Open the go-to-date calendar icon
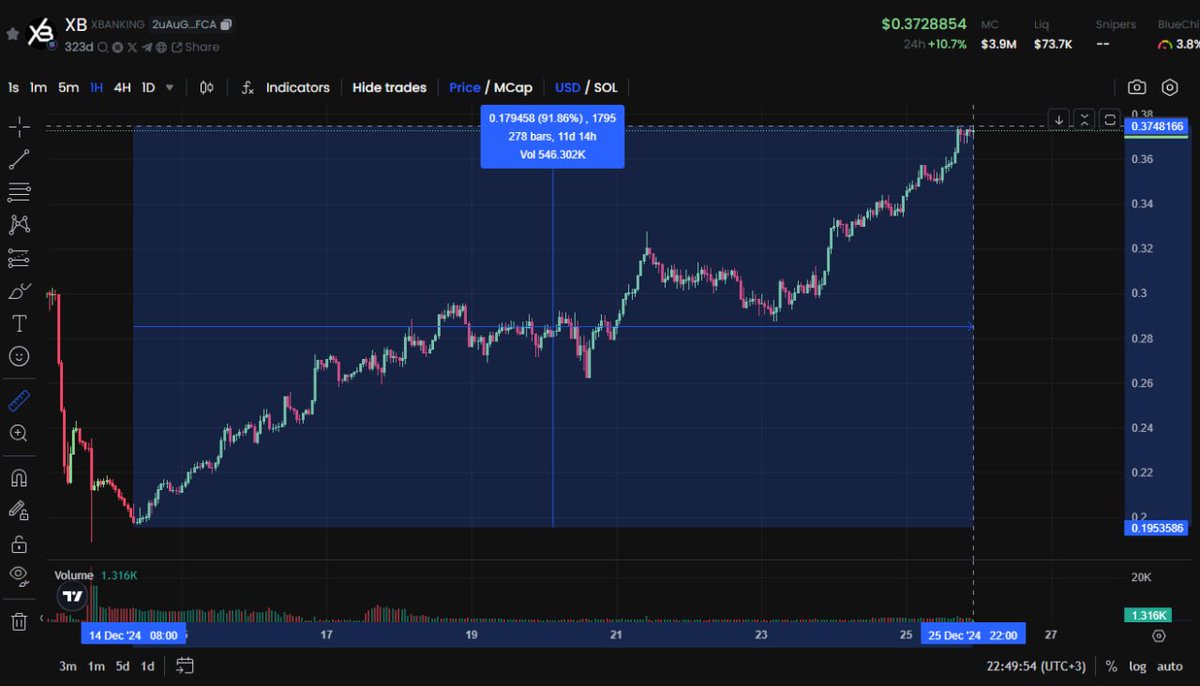 184,666
